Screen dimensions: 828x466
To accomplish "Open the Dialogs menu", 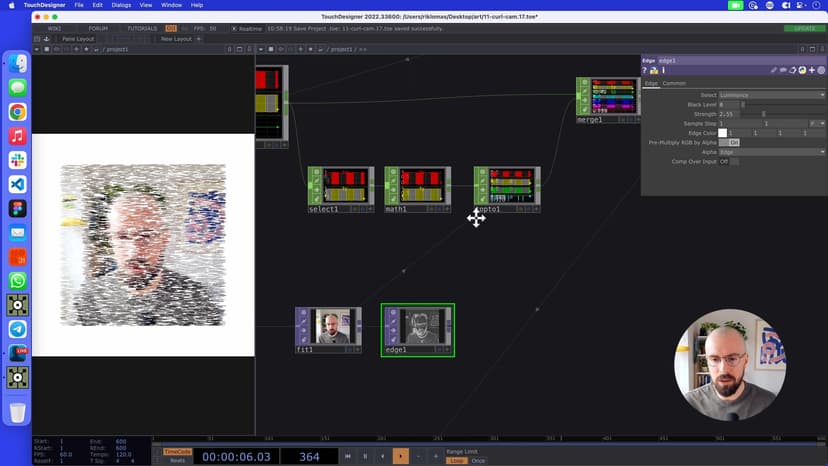I will click(x=121, y=5).
